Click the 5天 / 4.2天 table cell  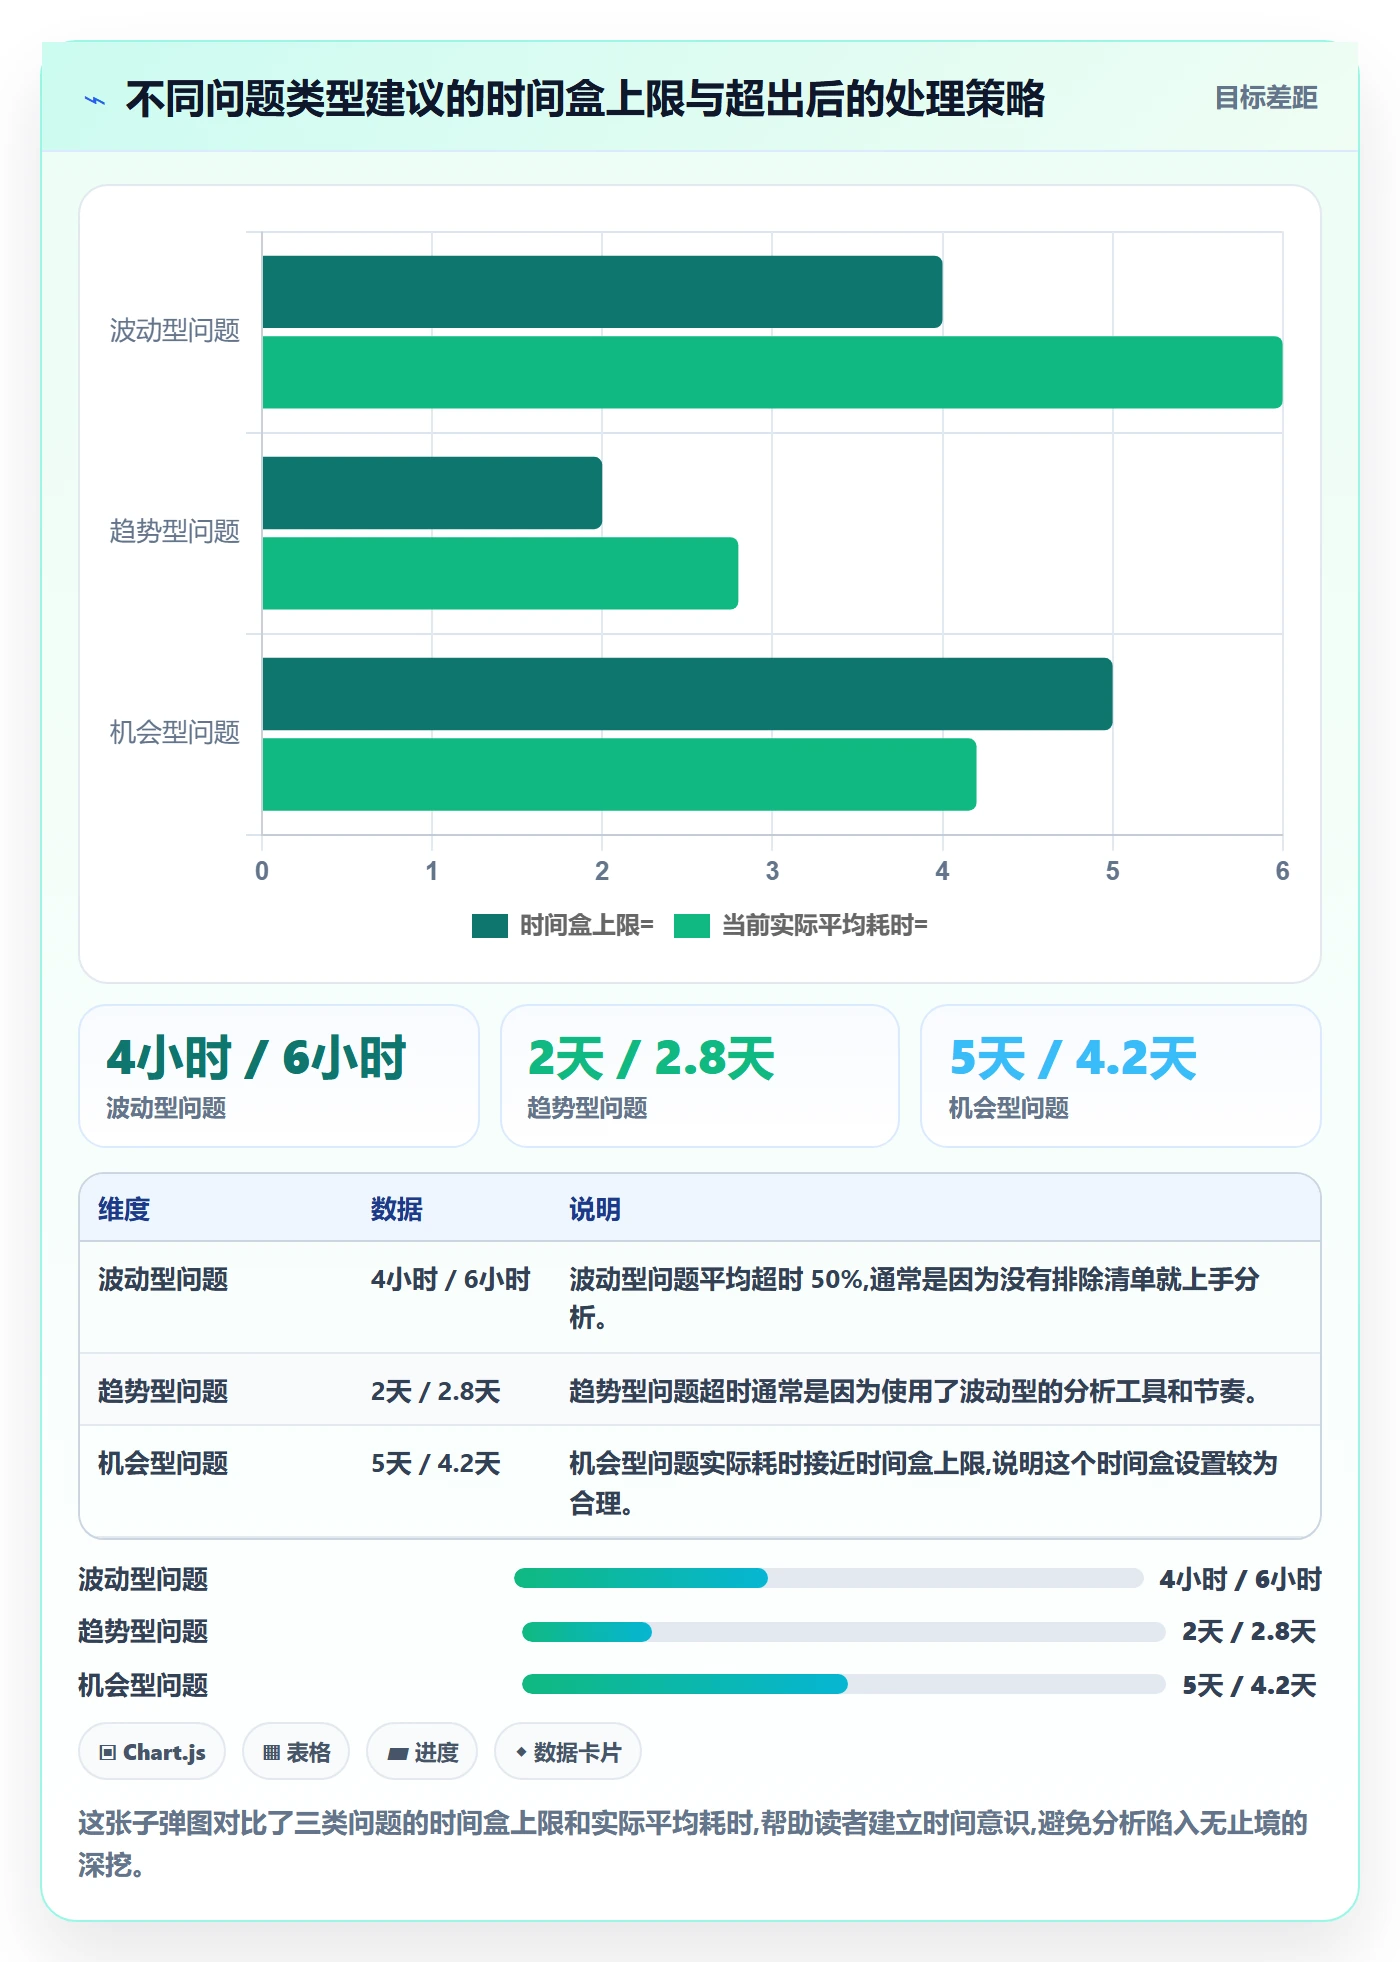[x=436, y=1463]
